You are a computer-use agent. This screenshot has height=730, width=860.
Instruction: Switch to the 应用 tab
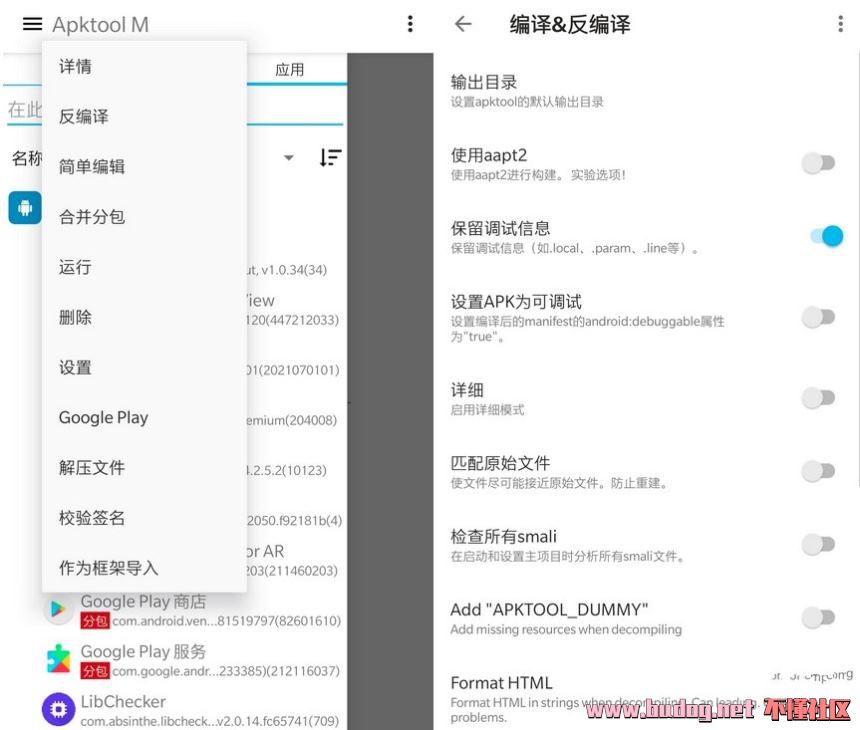click(290, 70)
